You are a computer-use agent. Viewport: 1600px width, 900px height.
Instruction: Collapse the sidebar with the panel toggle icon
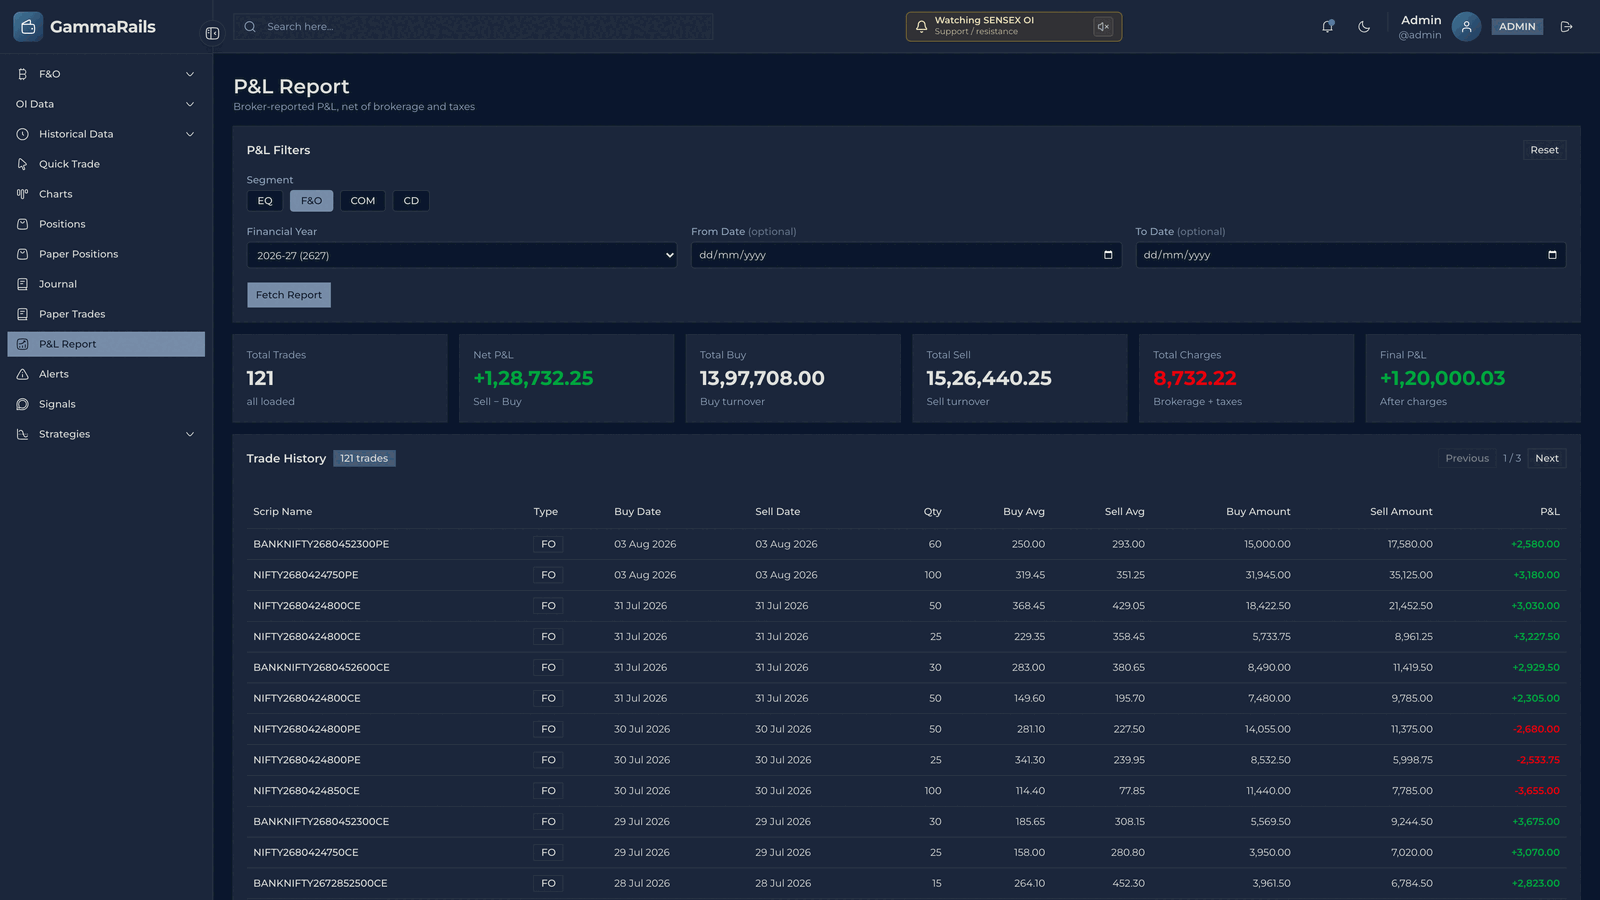(x=212, y=33)
